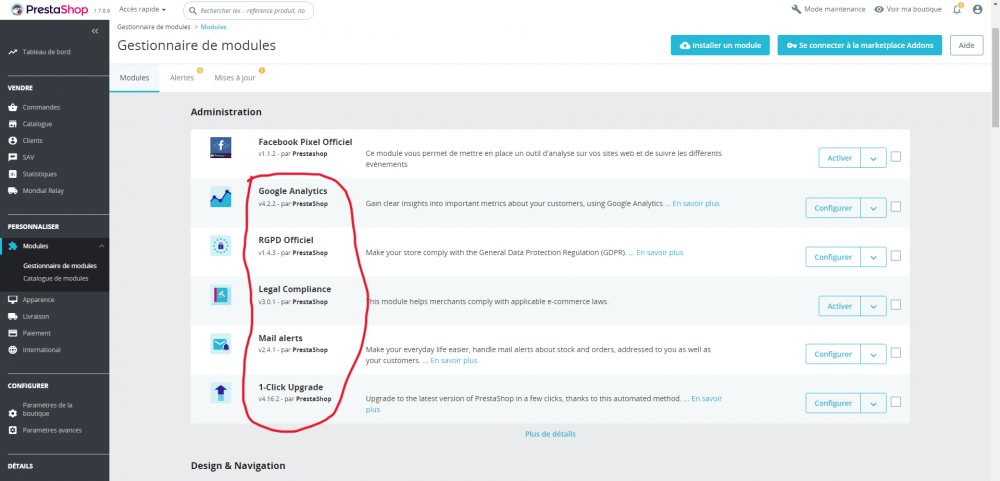1000x481 pixels.
Task: Open Accès rapide dropdown menu
Action: point(143,10)
